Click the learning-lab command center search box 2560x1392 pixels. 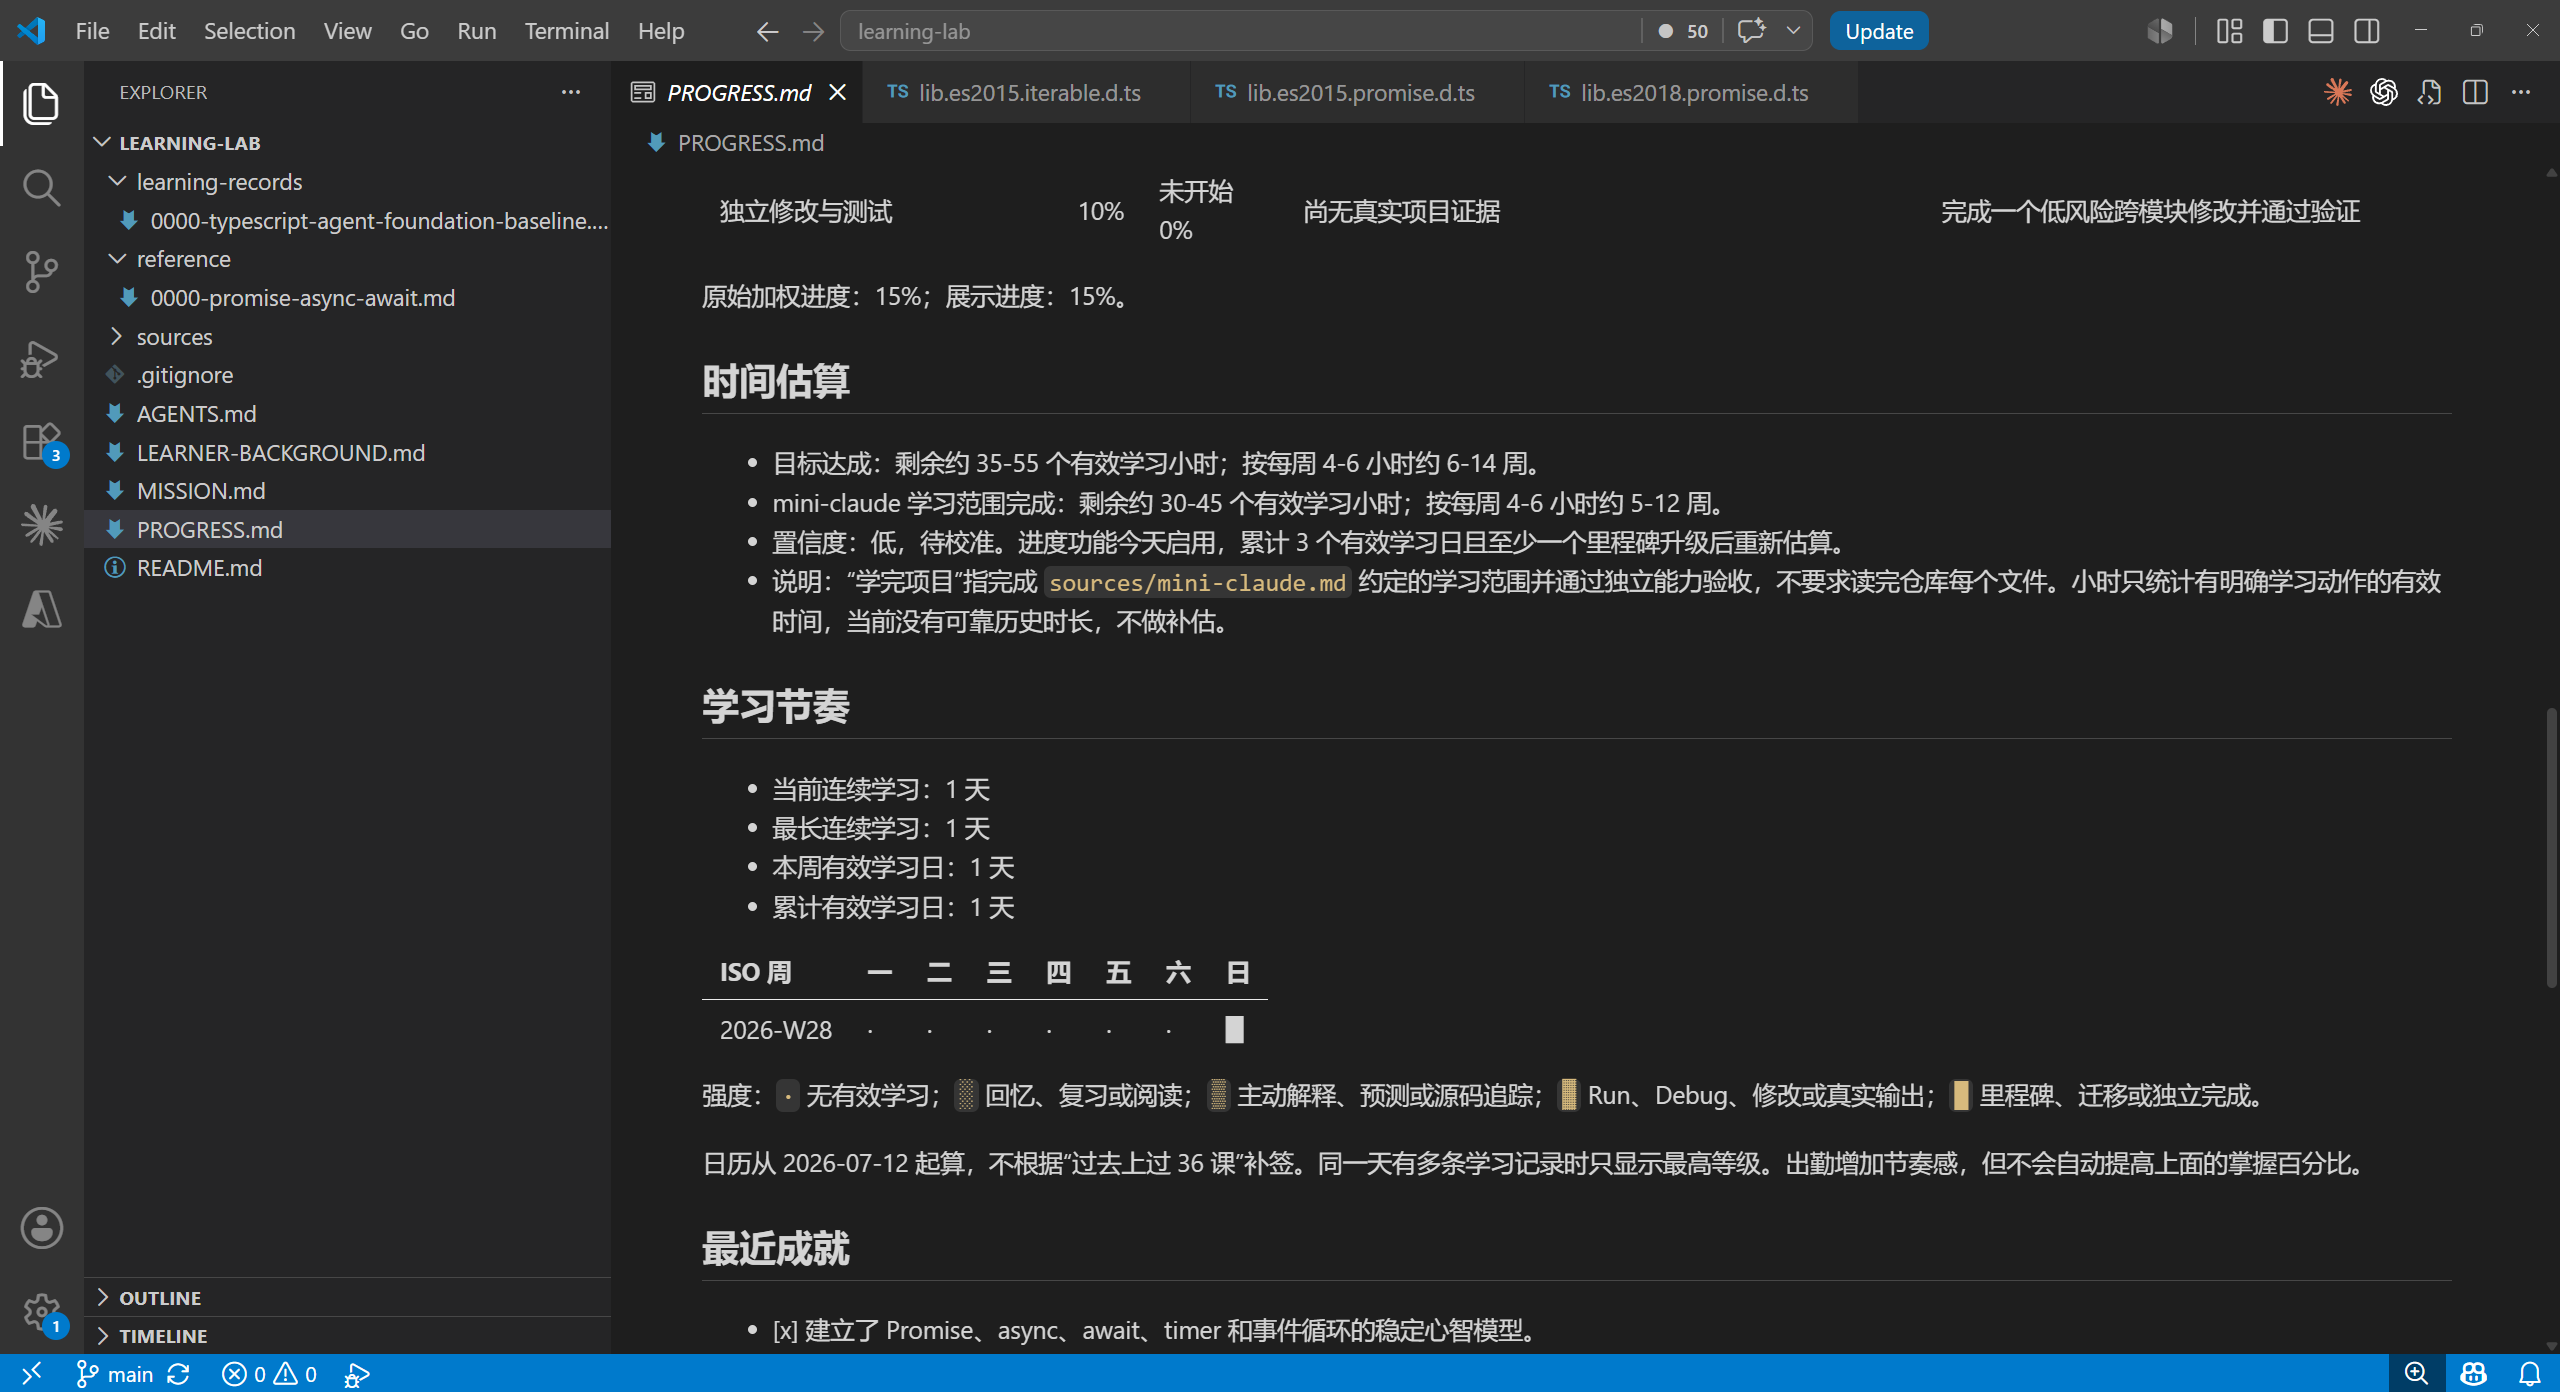pyautogui.click(x=1240, y=31)
